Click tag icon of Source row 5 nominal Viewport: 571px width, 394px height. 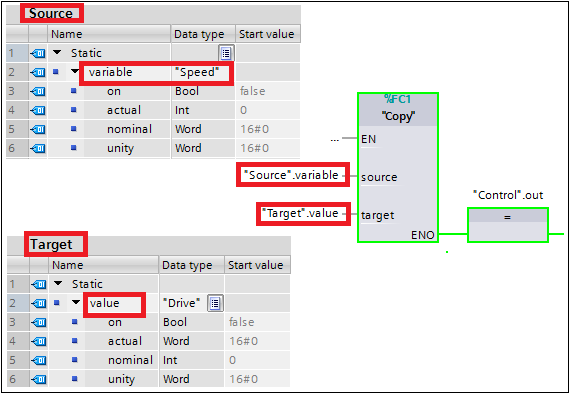38,129
